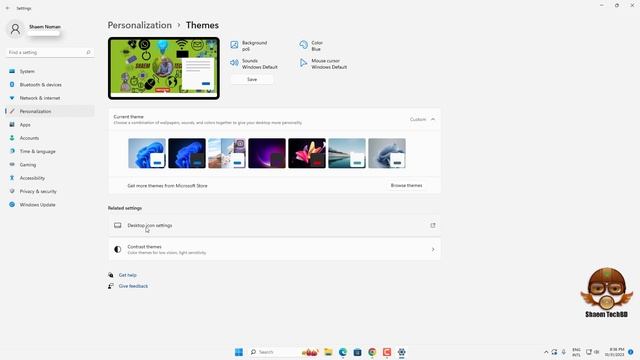Open Privacy & security settings
This screenshot has height=360, width=640.
[50, 191]
